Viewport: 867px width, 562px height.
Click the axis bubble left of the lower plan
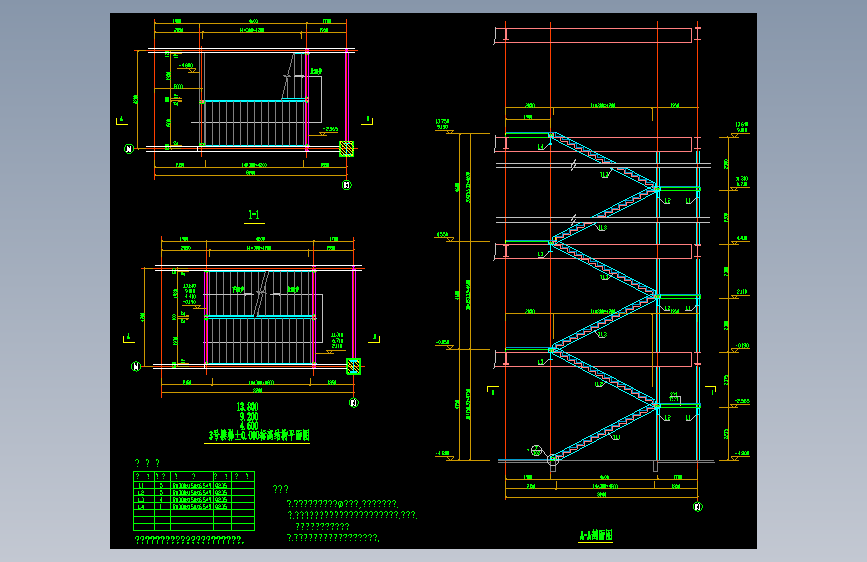tap(136, 366)
